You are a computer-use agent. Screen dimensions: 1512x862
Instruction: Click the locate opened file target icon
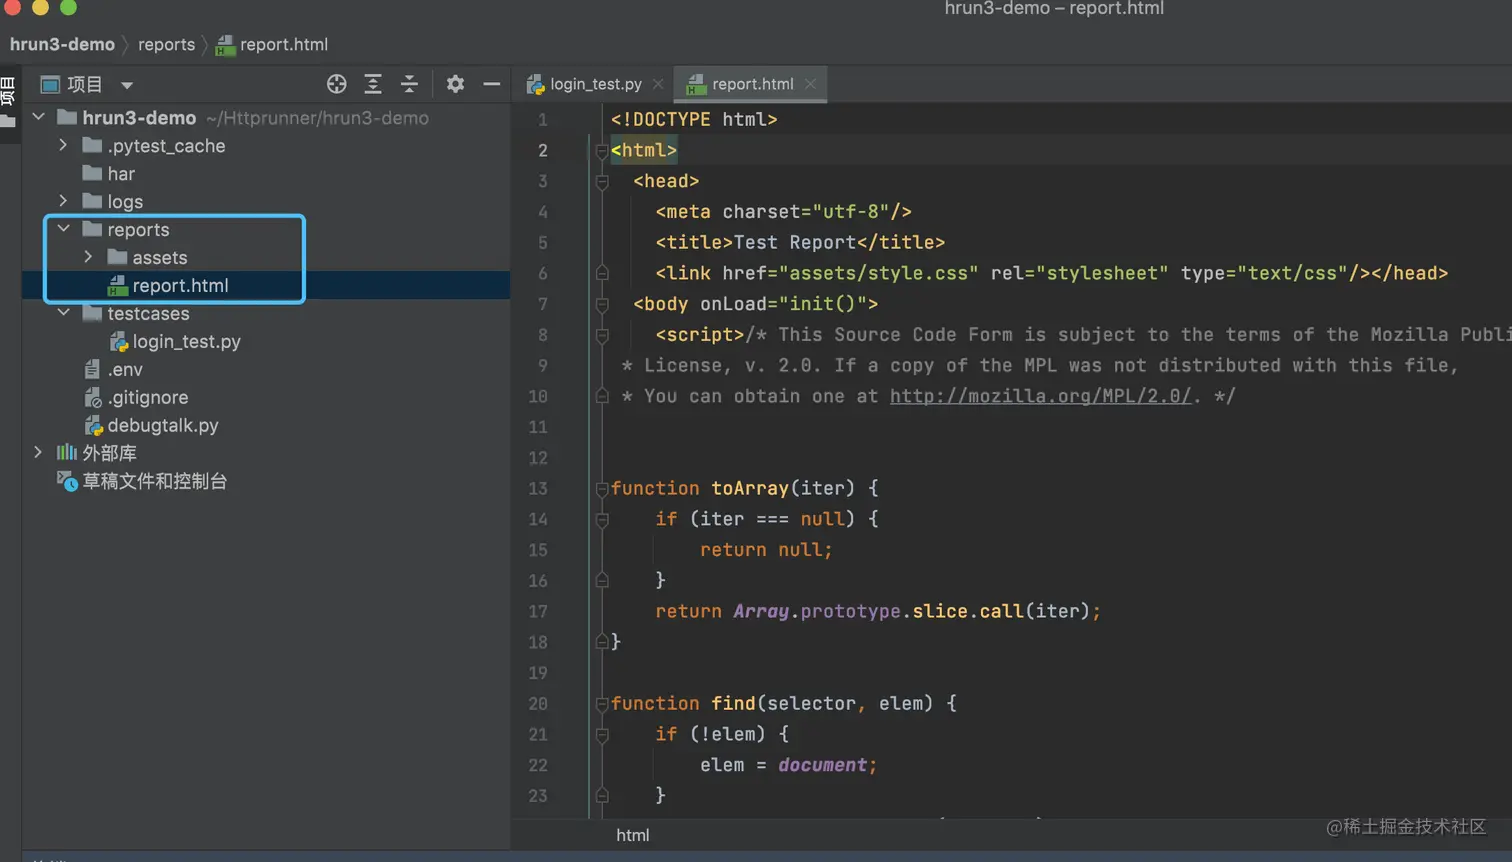(337, 84)
